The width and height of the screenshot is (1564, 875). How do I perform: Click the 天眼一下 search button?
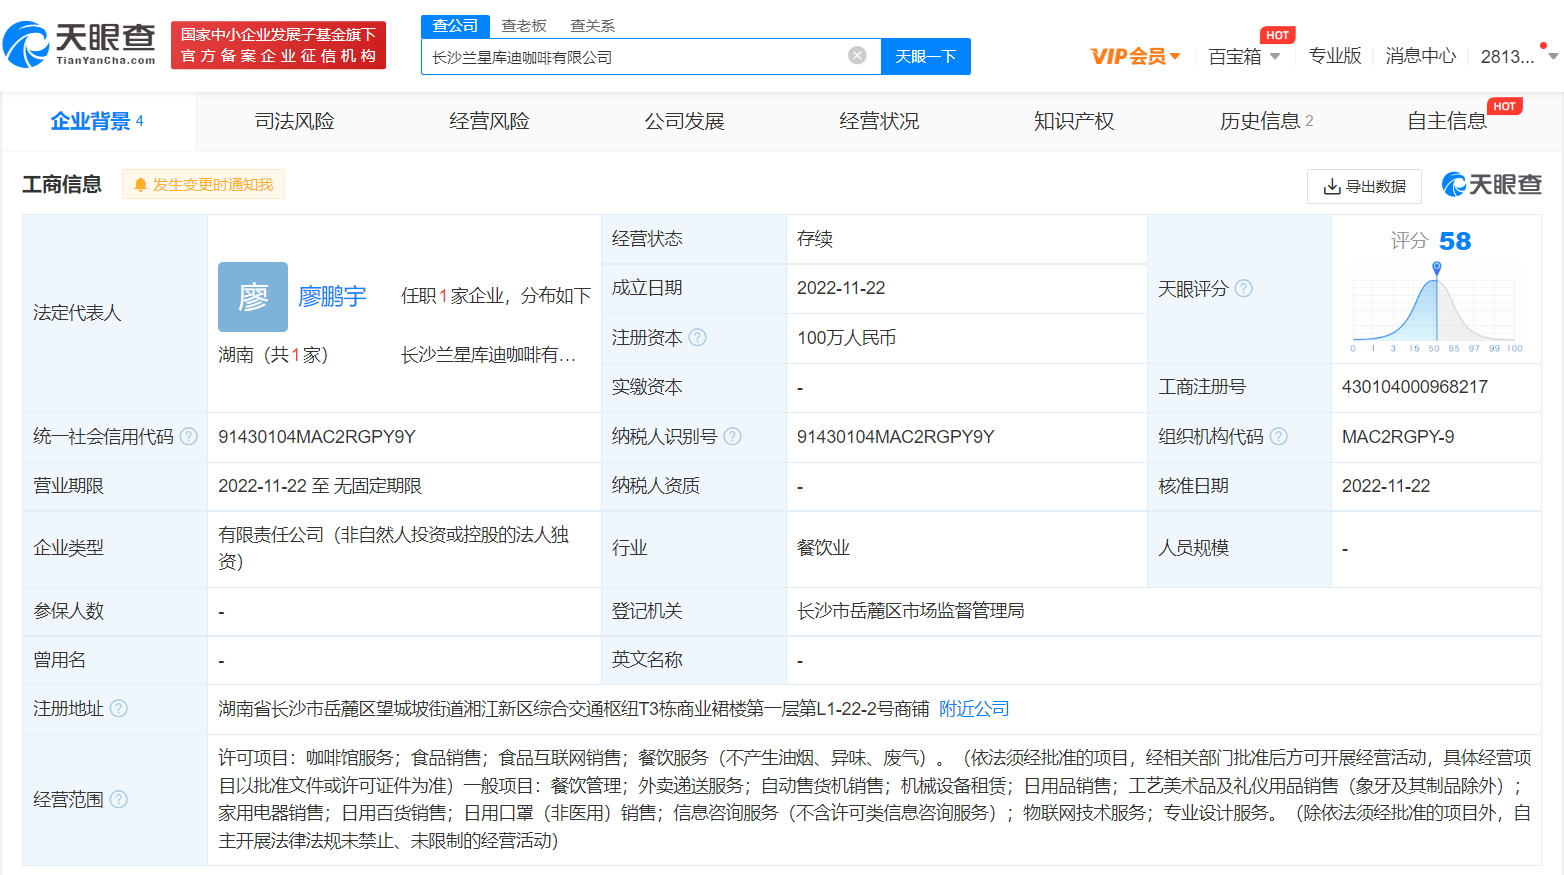coord(925,57)
